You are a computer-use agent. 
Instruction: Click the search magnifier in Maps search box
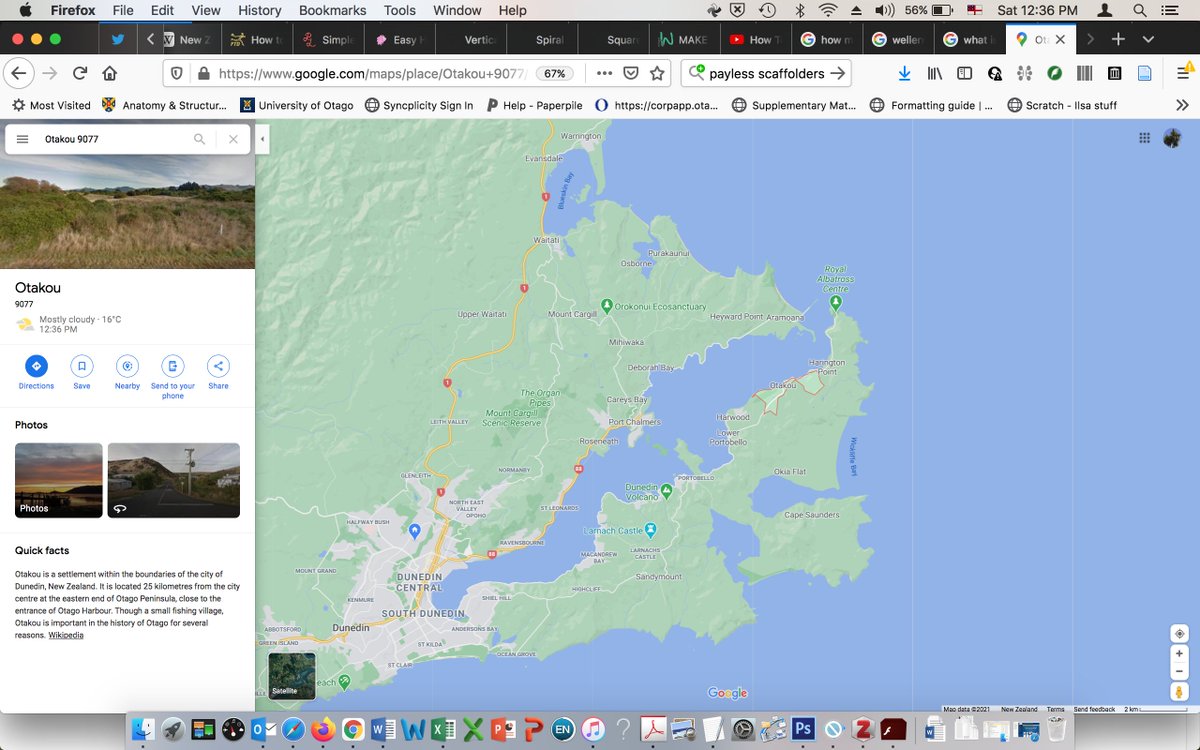(200, 139)
